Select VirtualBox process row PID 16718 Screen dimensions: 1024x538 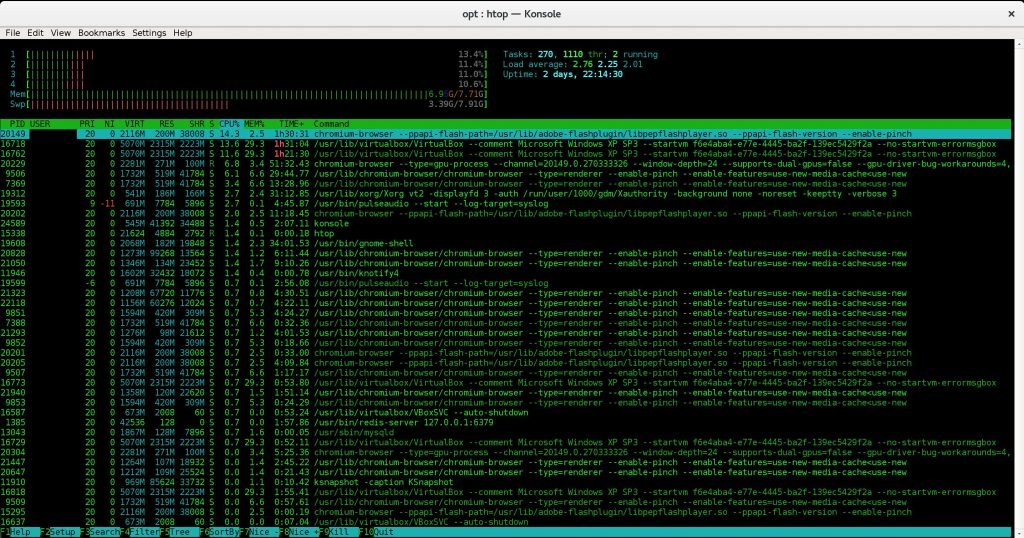tap(505, 144)
